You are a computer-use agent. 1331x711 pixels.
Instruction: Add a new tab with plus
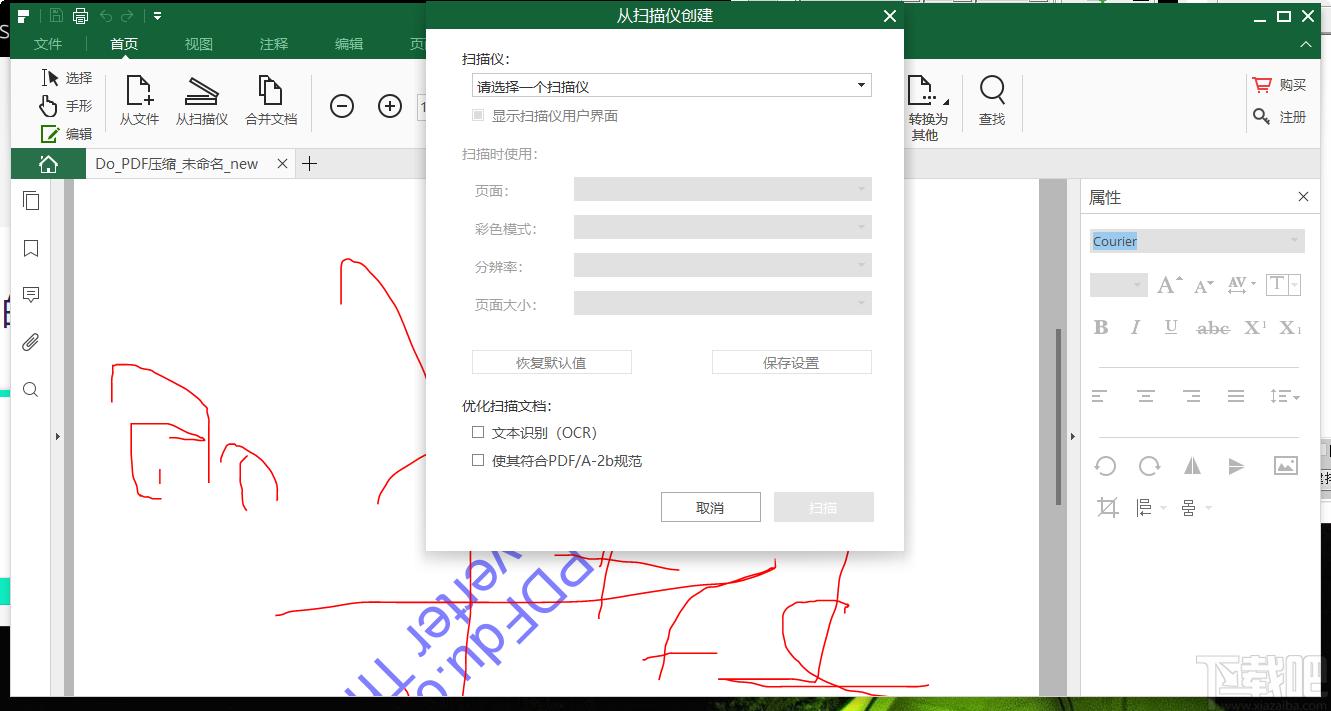click(x=310, y=164)
